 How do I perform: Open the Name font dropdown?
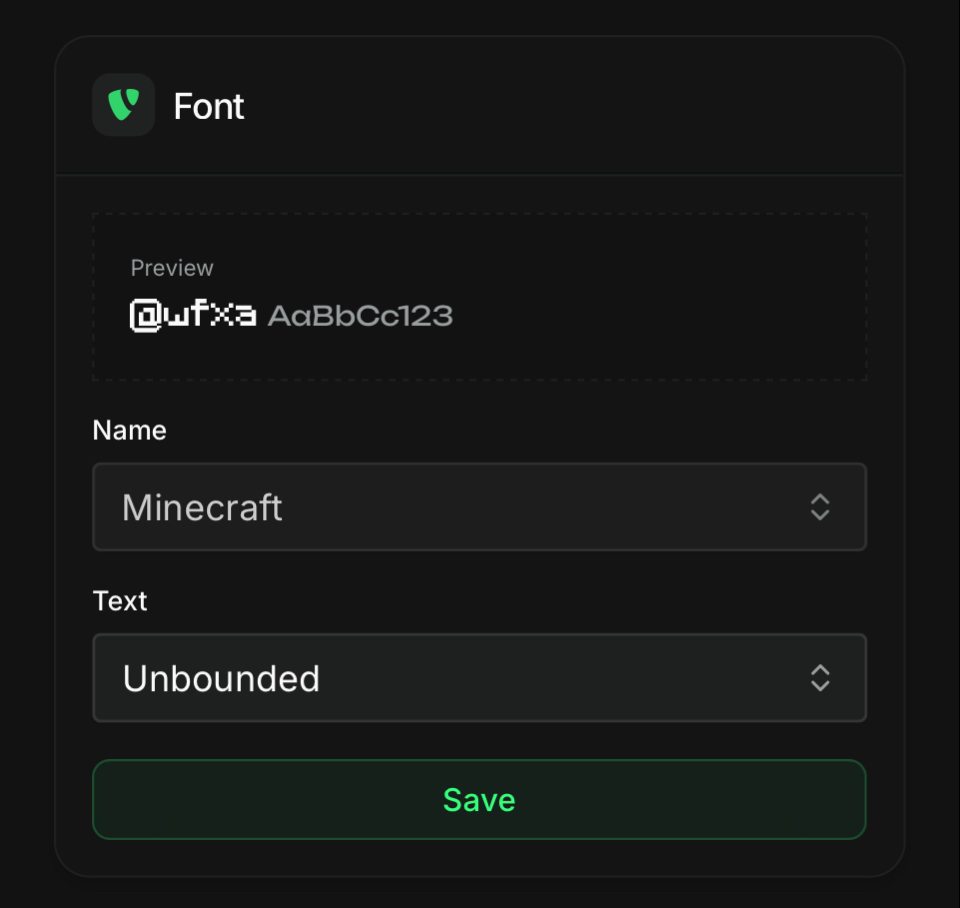[x=479, y=507]
